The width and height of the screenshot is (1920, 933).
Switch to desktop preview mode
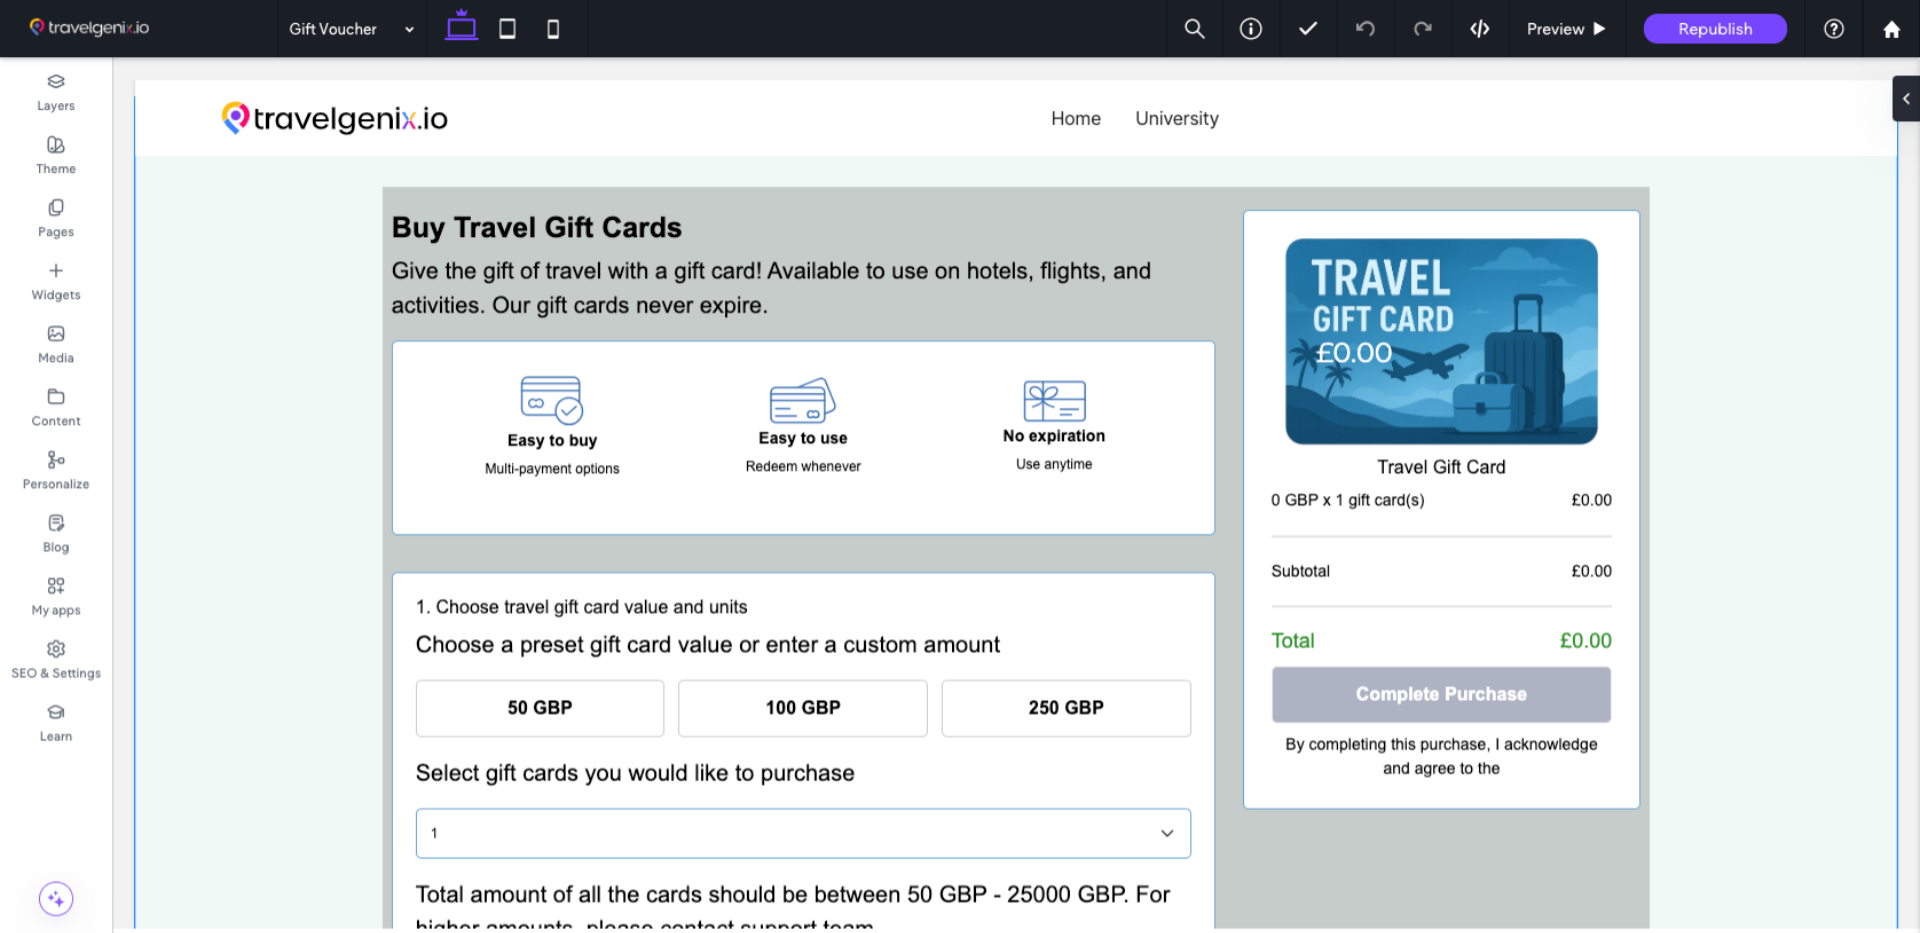(x=461, y=29)
